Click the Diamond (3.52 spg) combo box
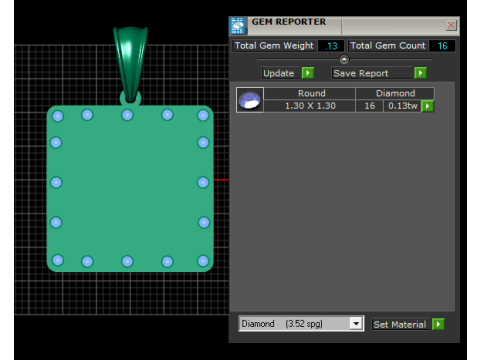This screenshot has width=480, height=360. click(301, 324)
